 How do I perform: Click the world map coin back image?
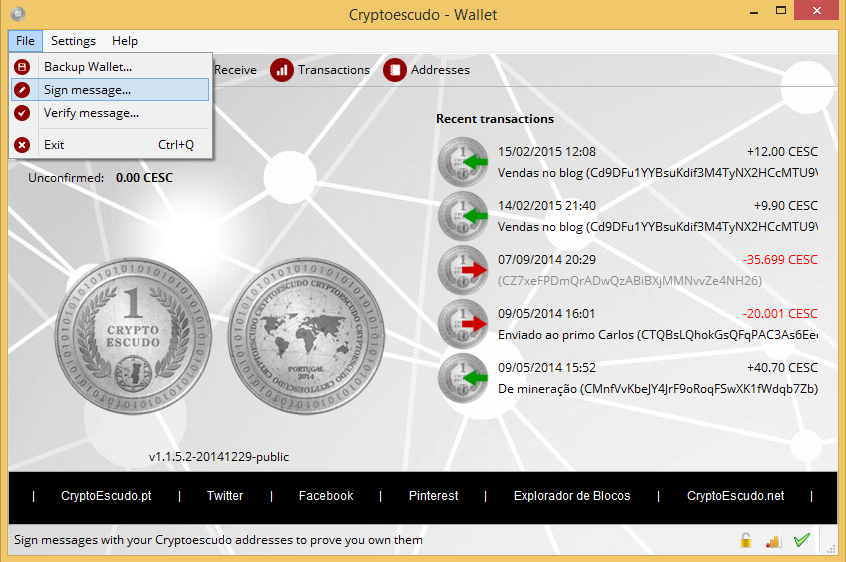(306, 337)
